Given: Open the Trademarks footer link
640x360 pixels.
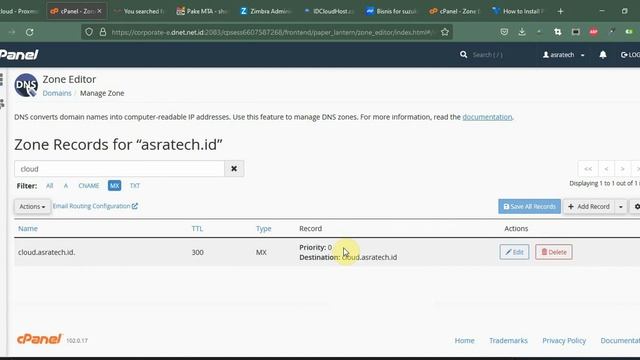Looking at the screenshot, I should coord(508,340).
